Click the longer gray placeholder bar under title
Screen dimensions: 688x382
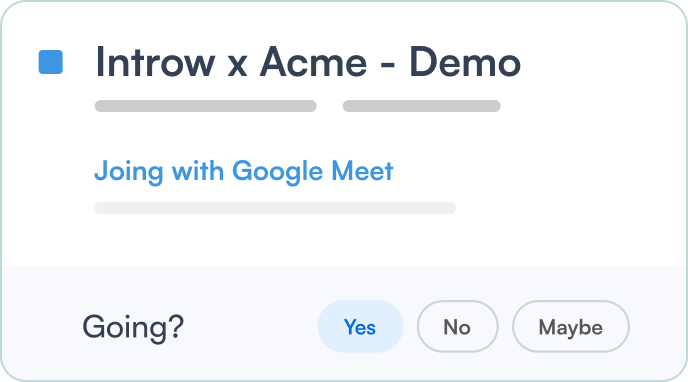click(x=205, y=106)
